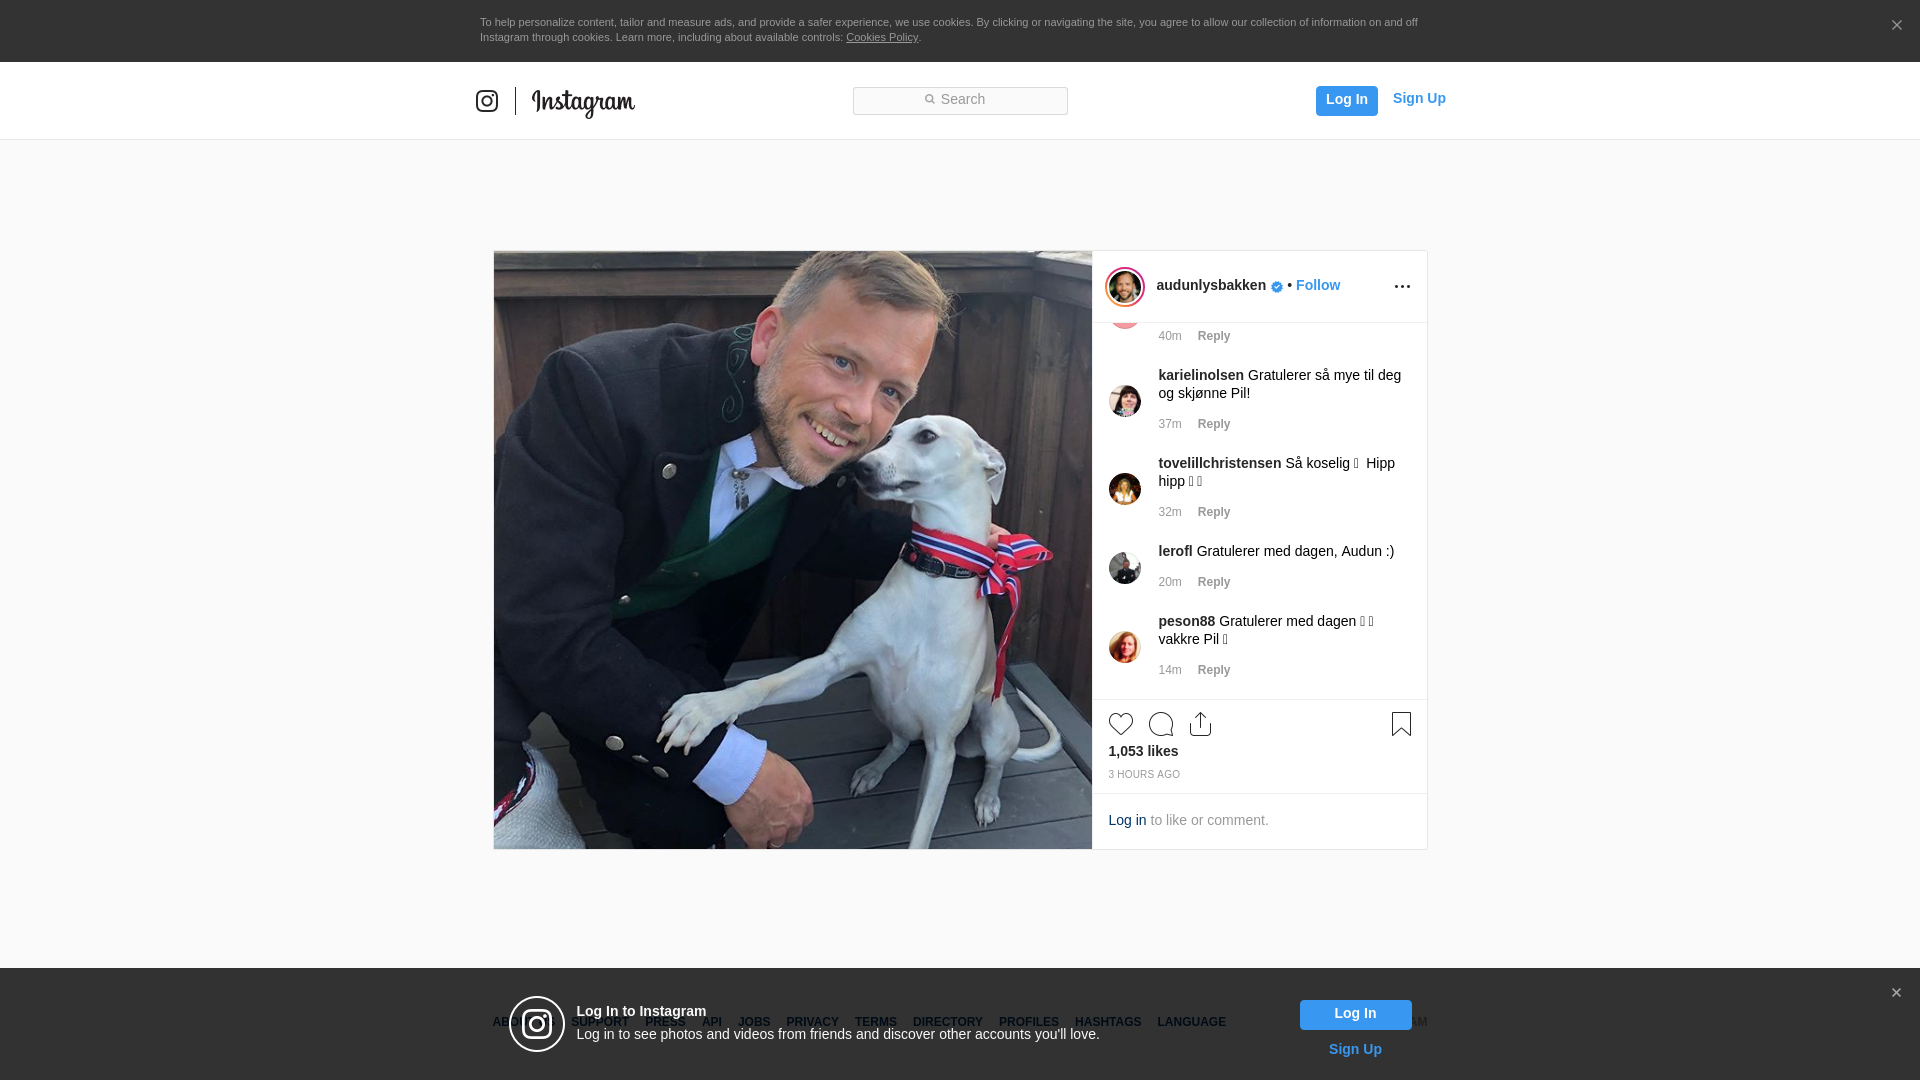The image size is (1920, 1080).
Task: Click the 14m comment timestamp
Action: click(1170, 670)
